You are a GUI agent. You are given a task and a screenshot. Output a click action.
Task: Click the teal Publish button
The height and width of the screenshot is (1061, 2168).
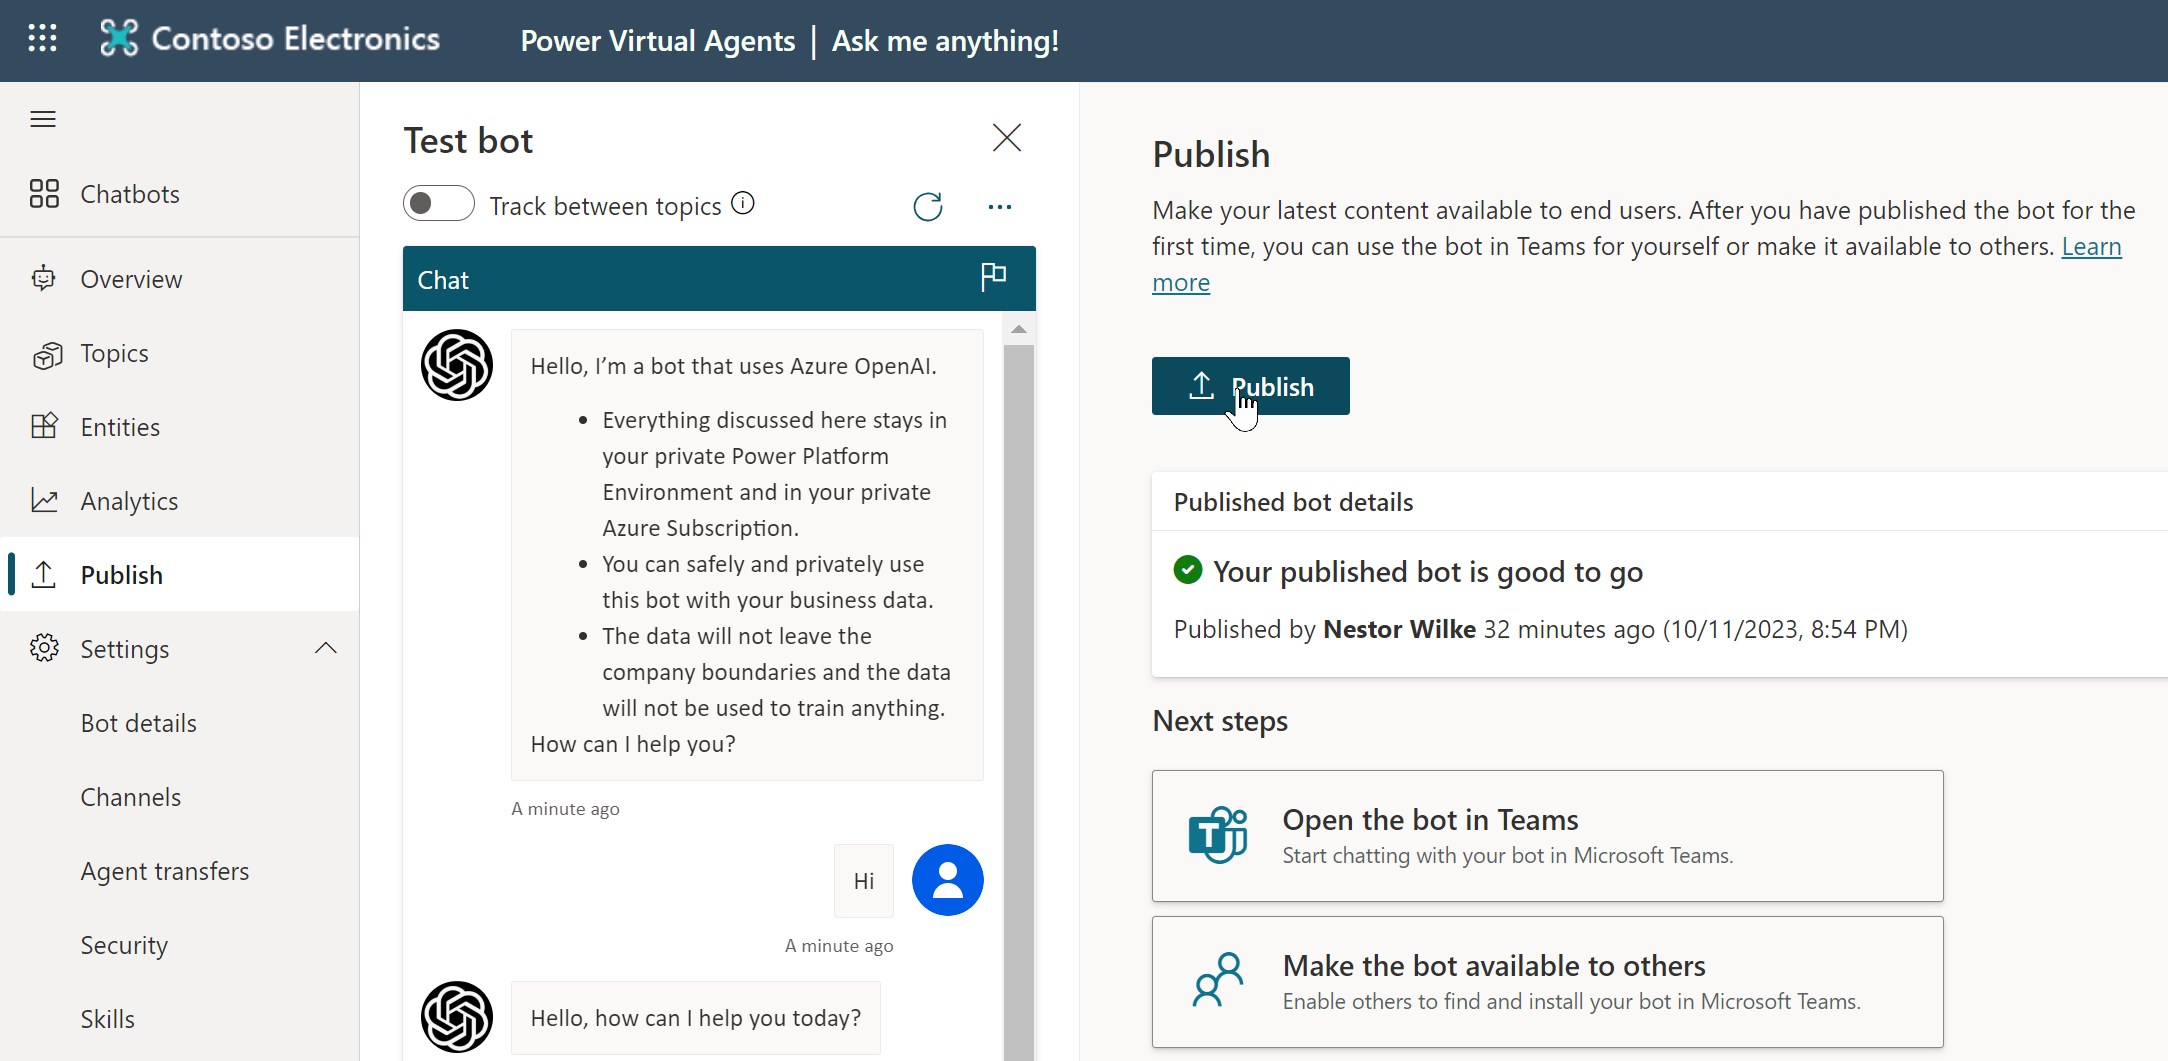[x=1250, y=386]
